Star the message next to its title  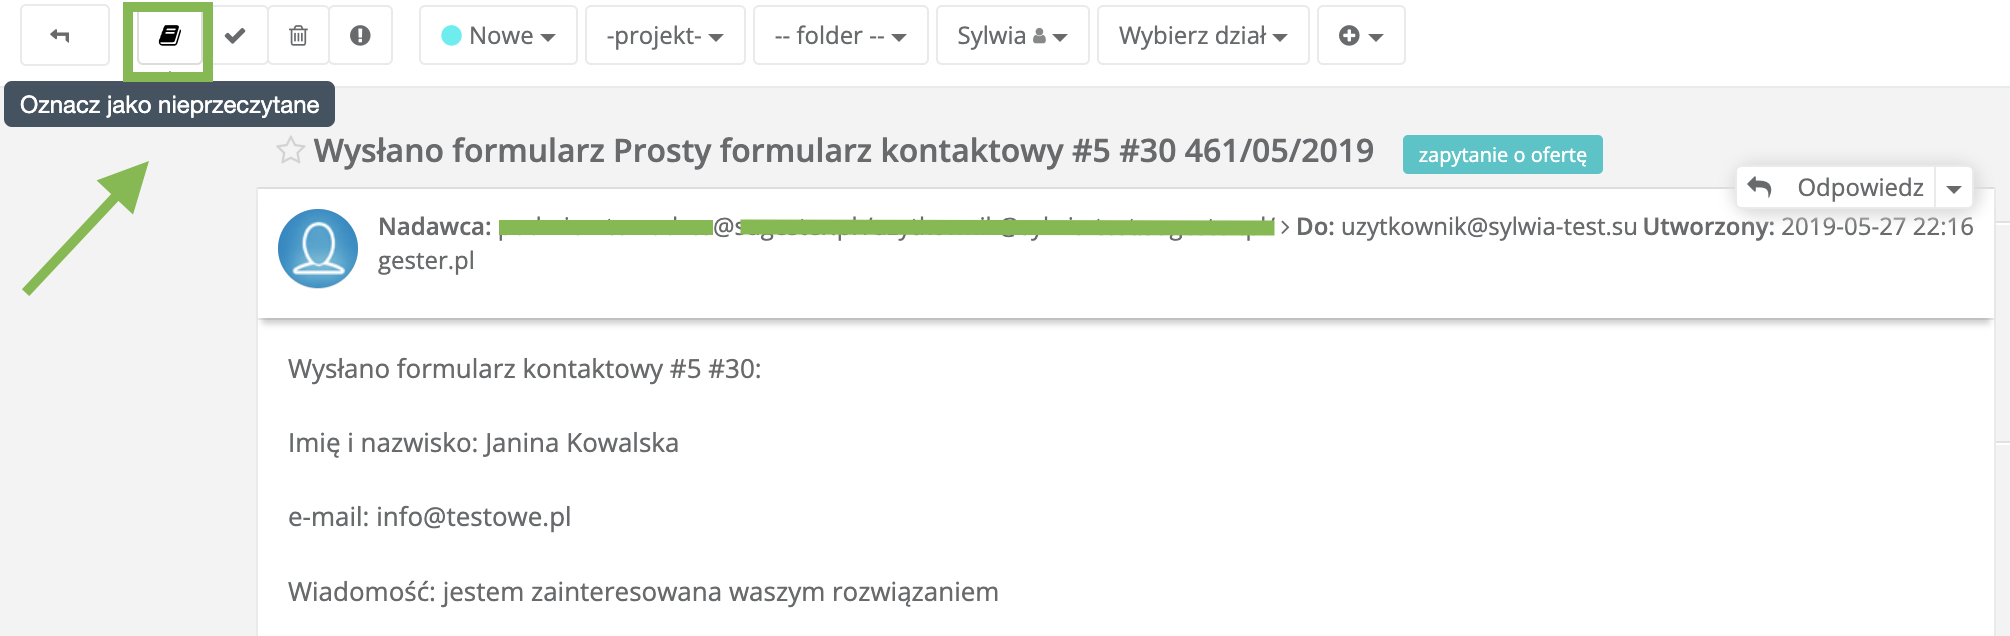(290, 151)
